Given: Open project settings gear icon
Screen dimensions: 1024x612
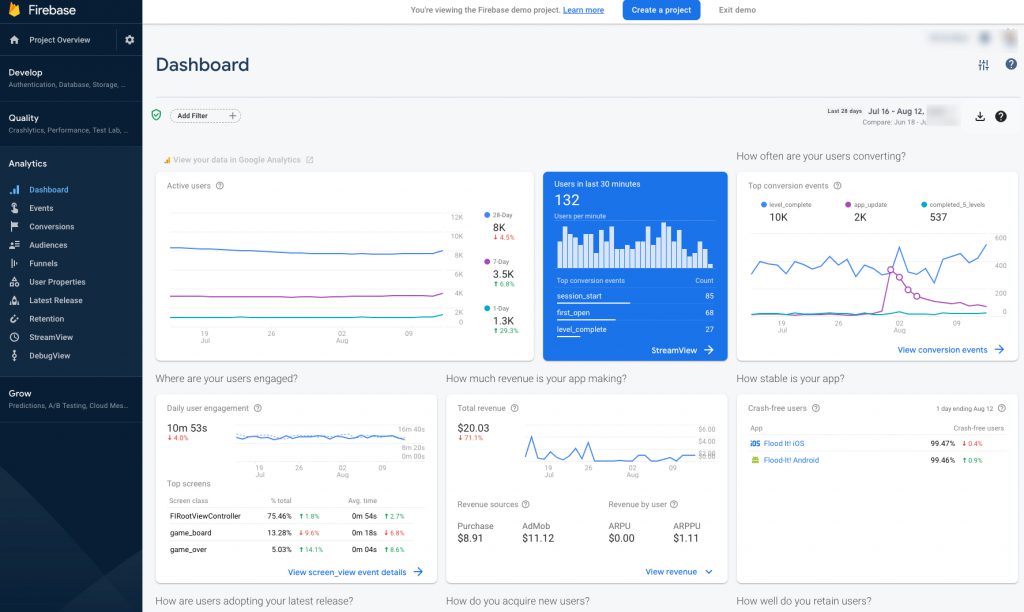Looking at the screenshot, I should [129, 40].
